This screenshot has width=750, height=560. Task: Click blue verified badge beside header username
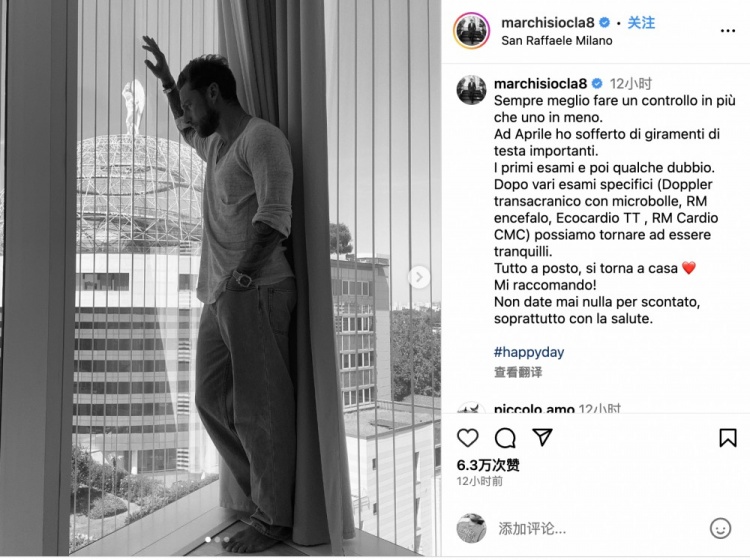pyautogui.click(x=605, y=22)
